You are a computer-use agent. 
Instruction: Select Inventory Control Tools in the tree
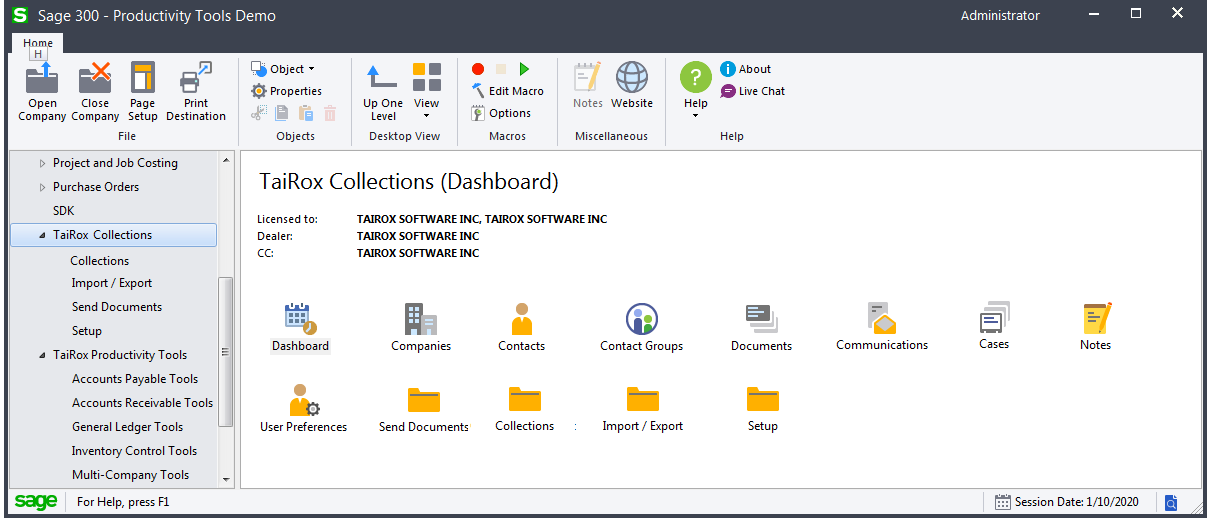coord(134,451)
